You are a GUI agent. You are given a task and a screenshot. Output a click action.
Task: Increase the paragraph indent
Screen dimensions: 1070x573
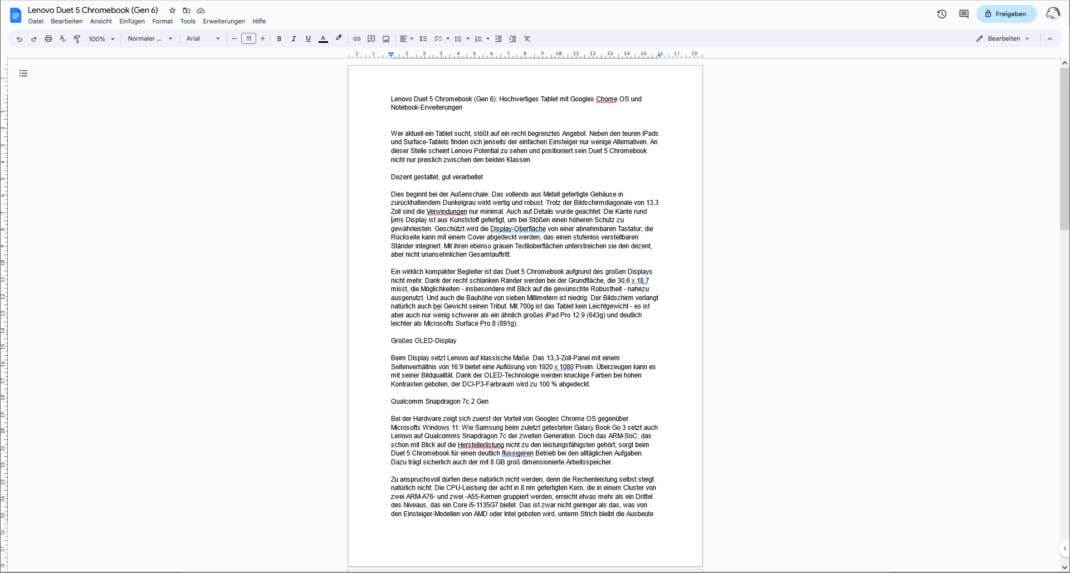click(512, 39)
